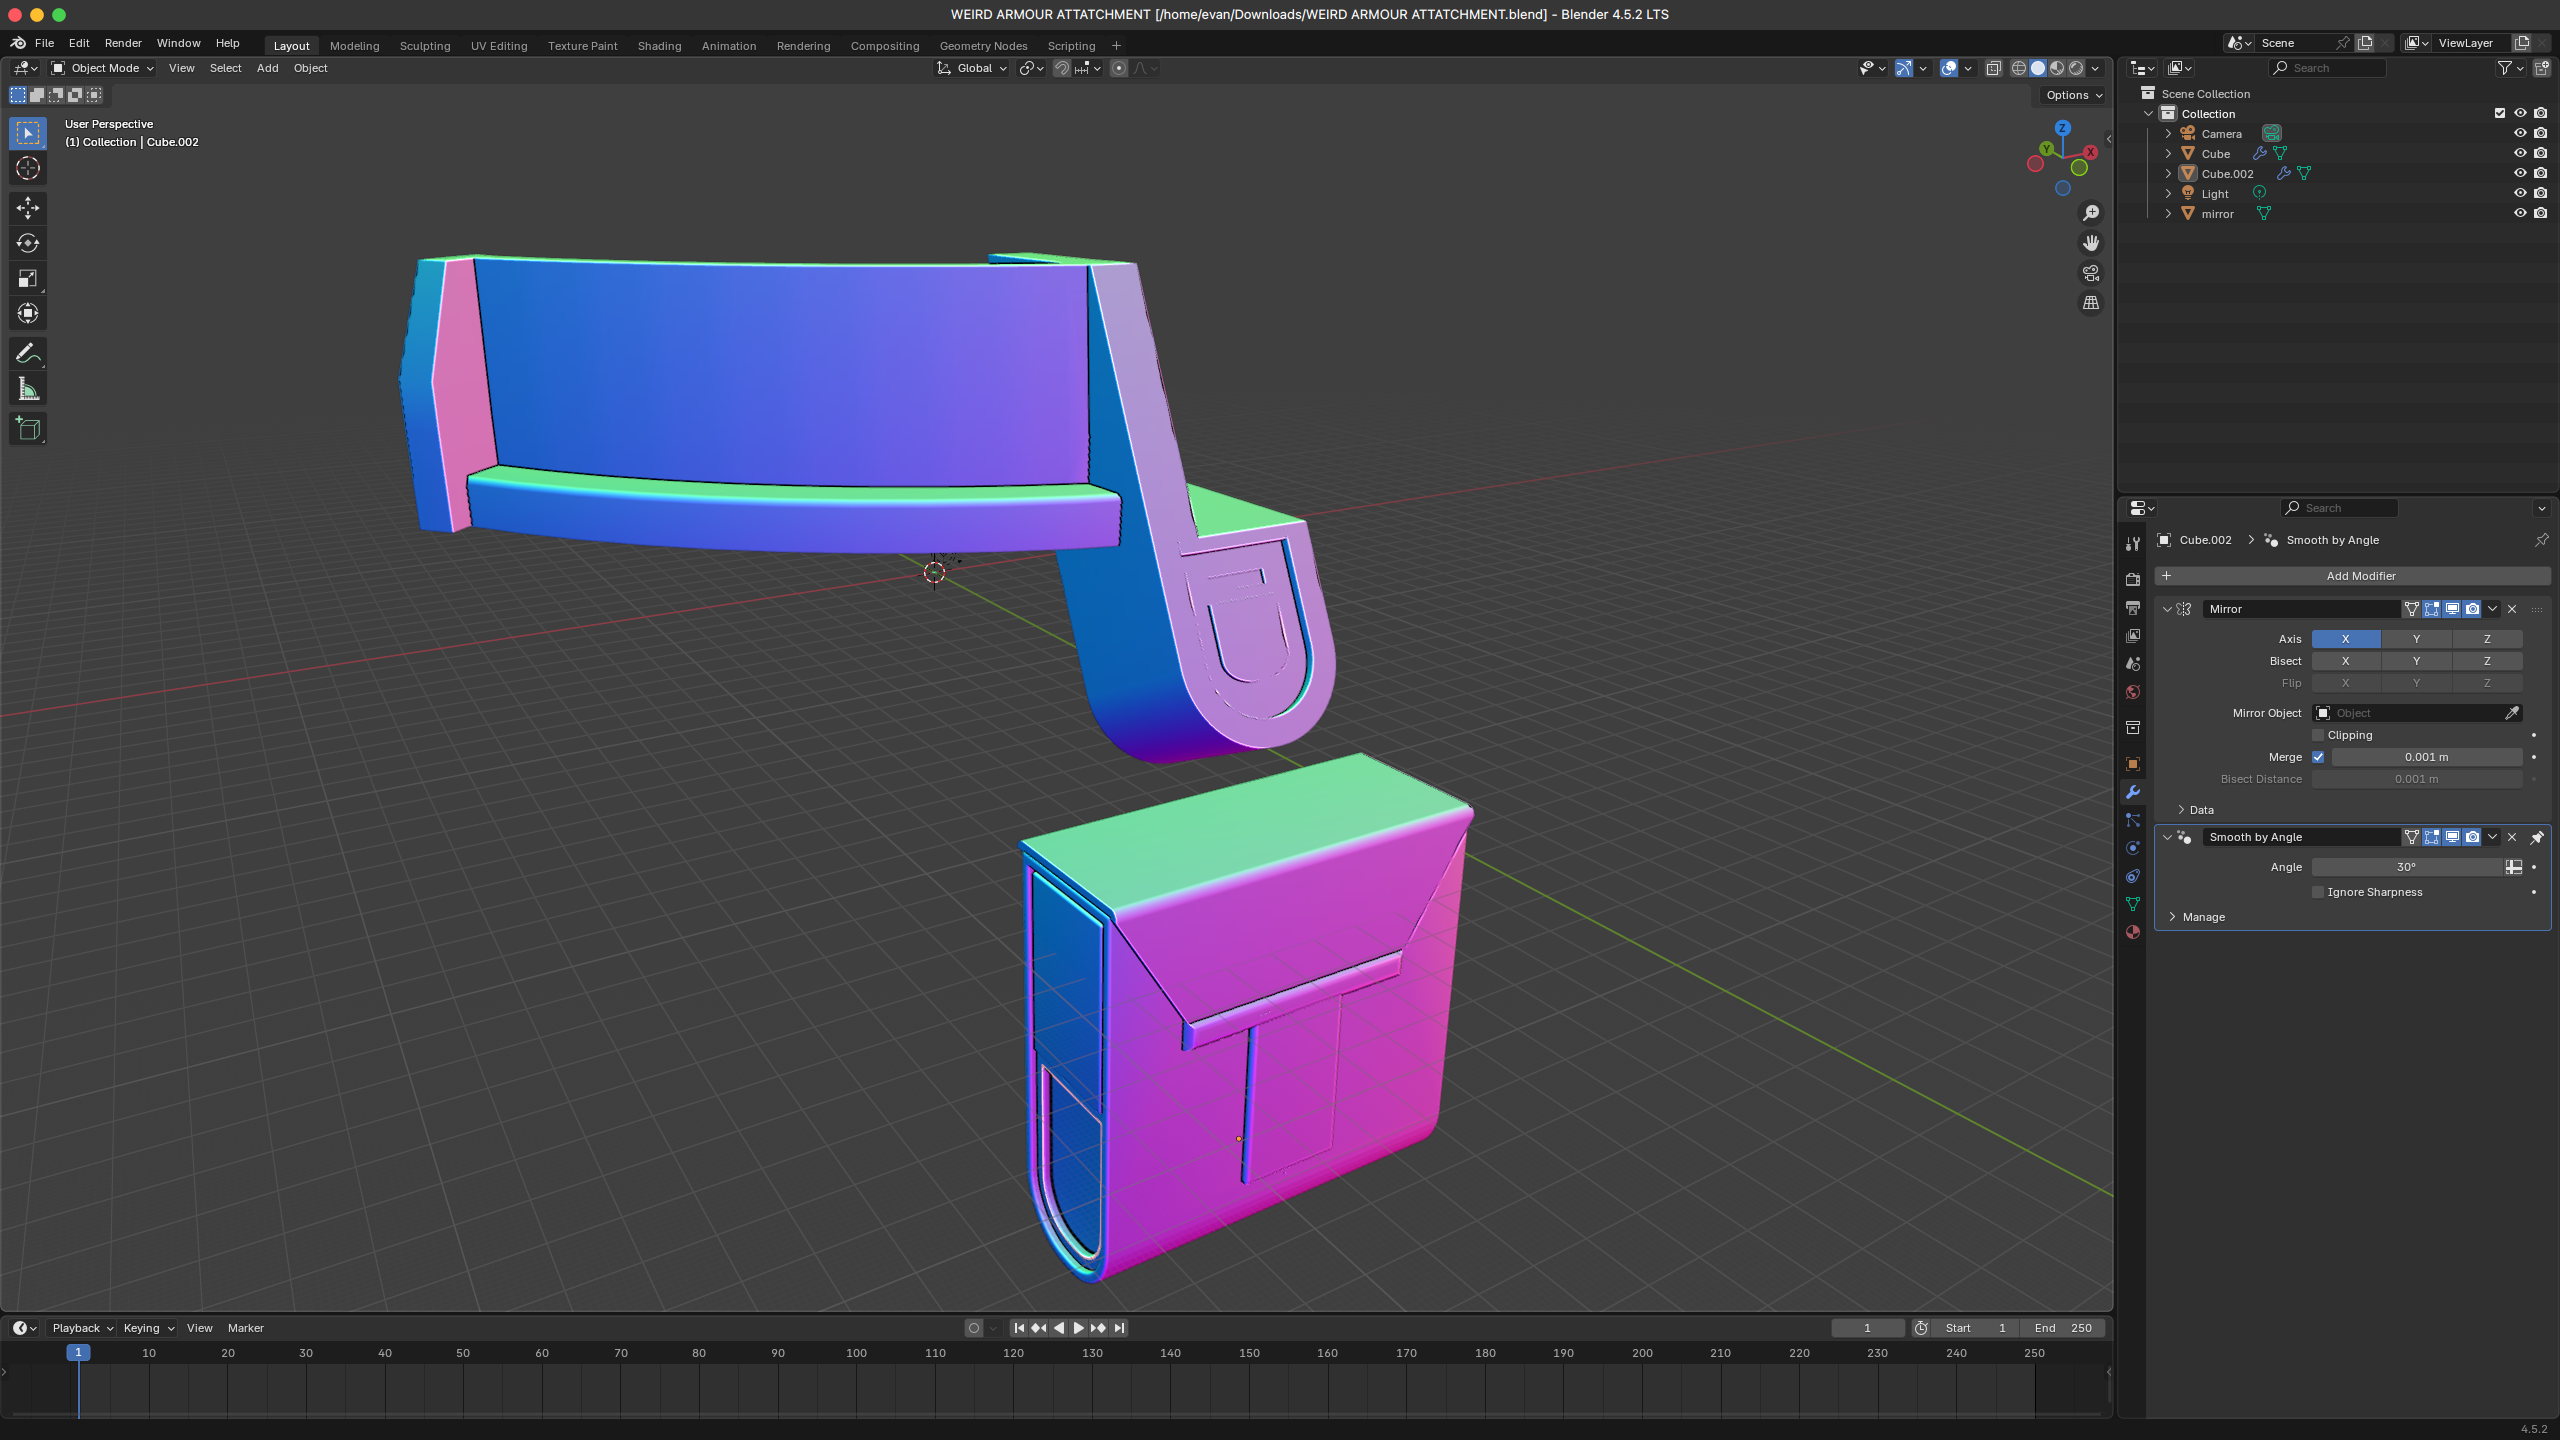Enable the Clipping checkbox
The width and height of the screenshot is (2560, 1440).
point(2318,735)
